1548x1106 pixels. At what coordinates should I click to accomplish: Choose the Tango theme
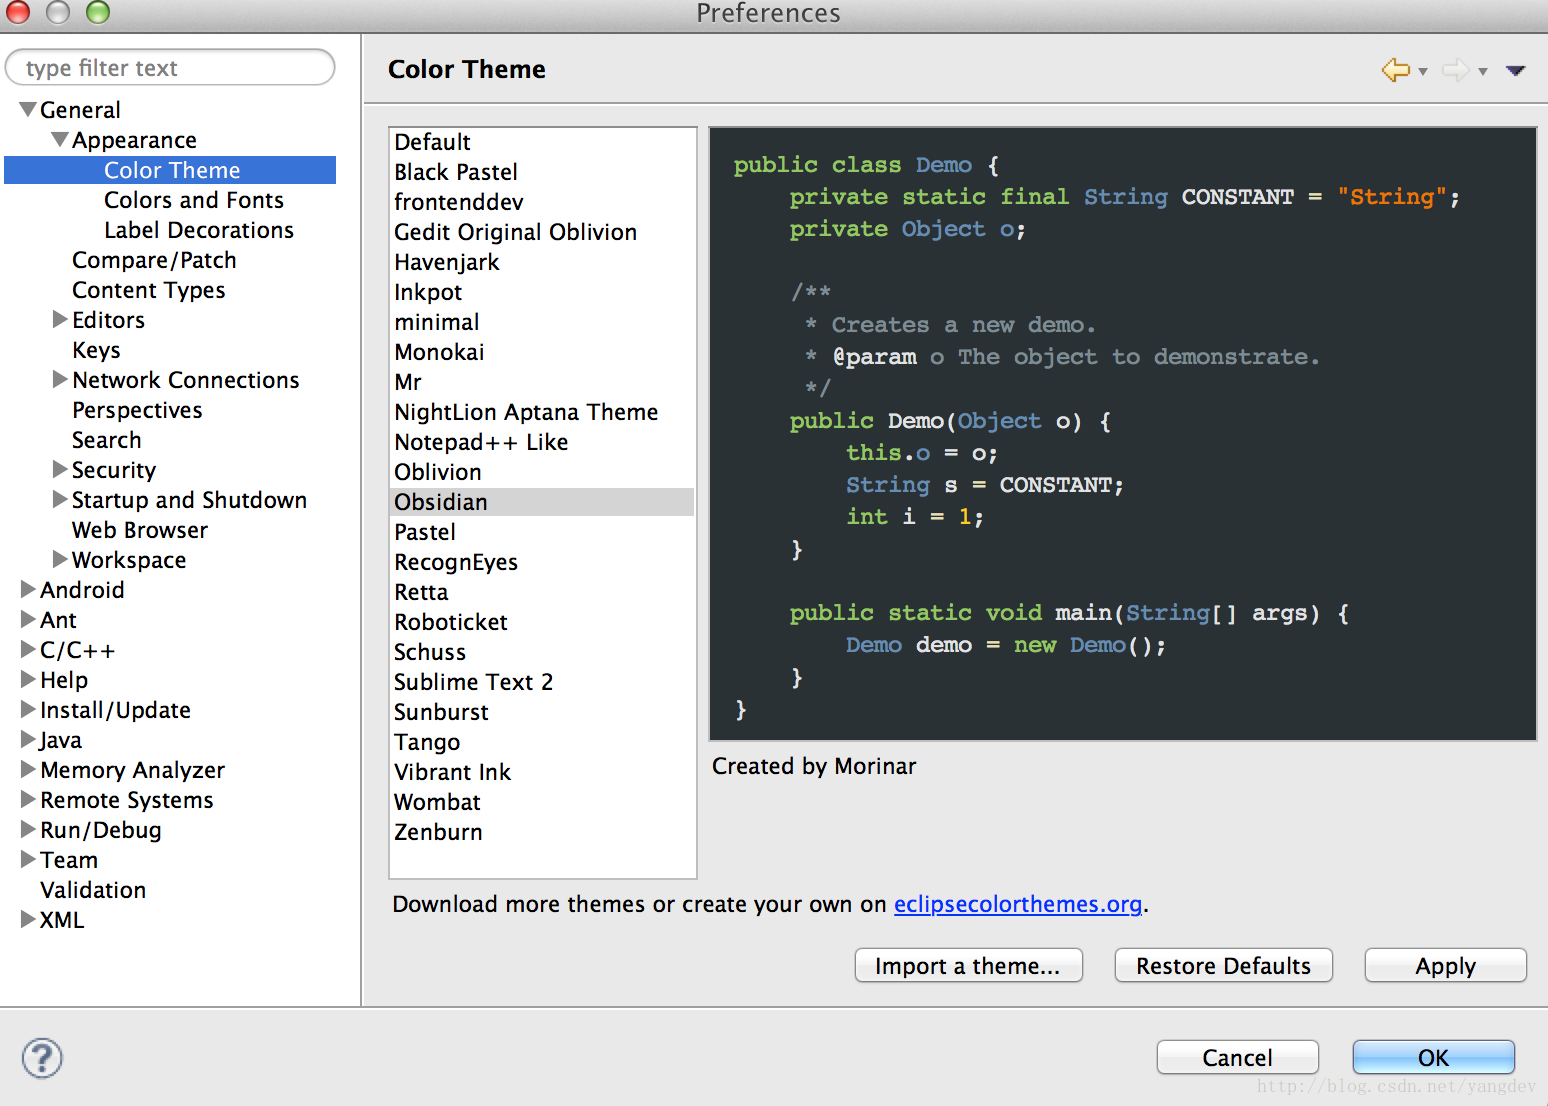click(x=542, y=742)
